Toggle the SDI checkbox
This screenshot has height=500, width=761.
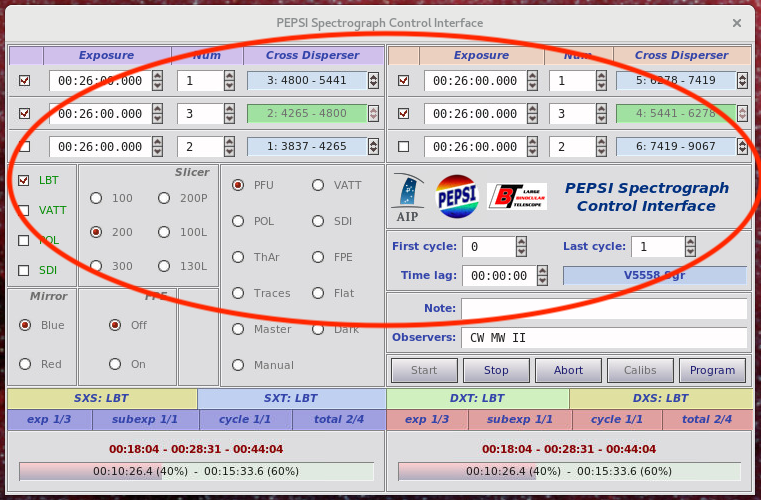(x=23, y=270)
